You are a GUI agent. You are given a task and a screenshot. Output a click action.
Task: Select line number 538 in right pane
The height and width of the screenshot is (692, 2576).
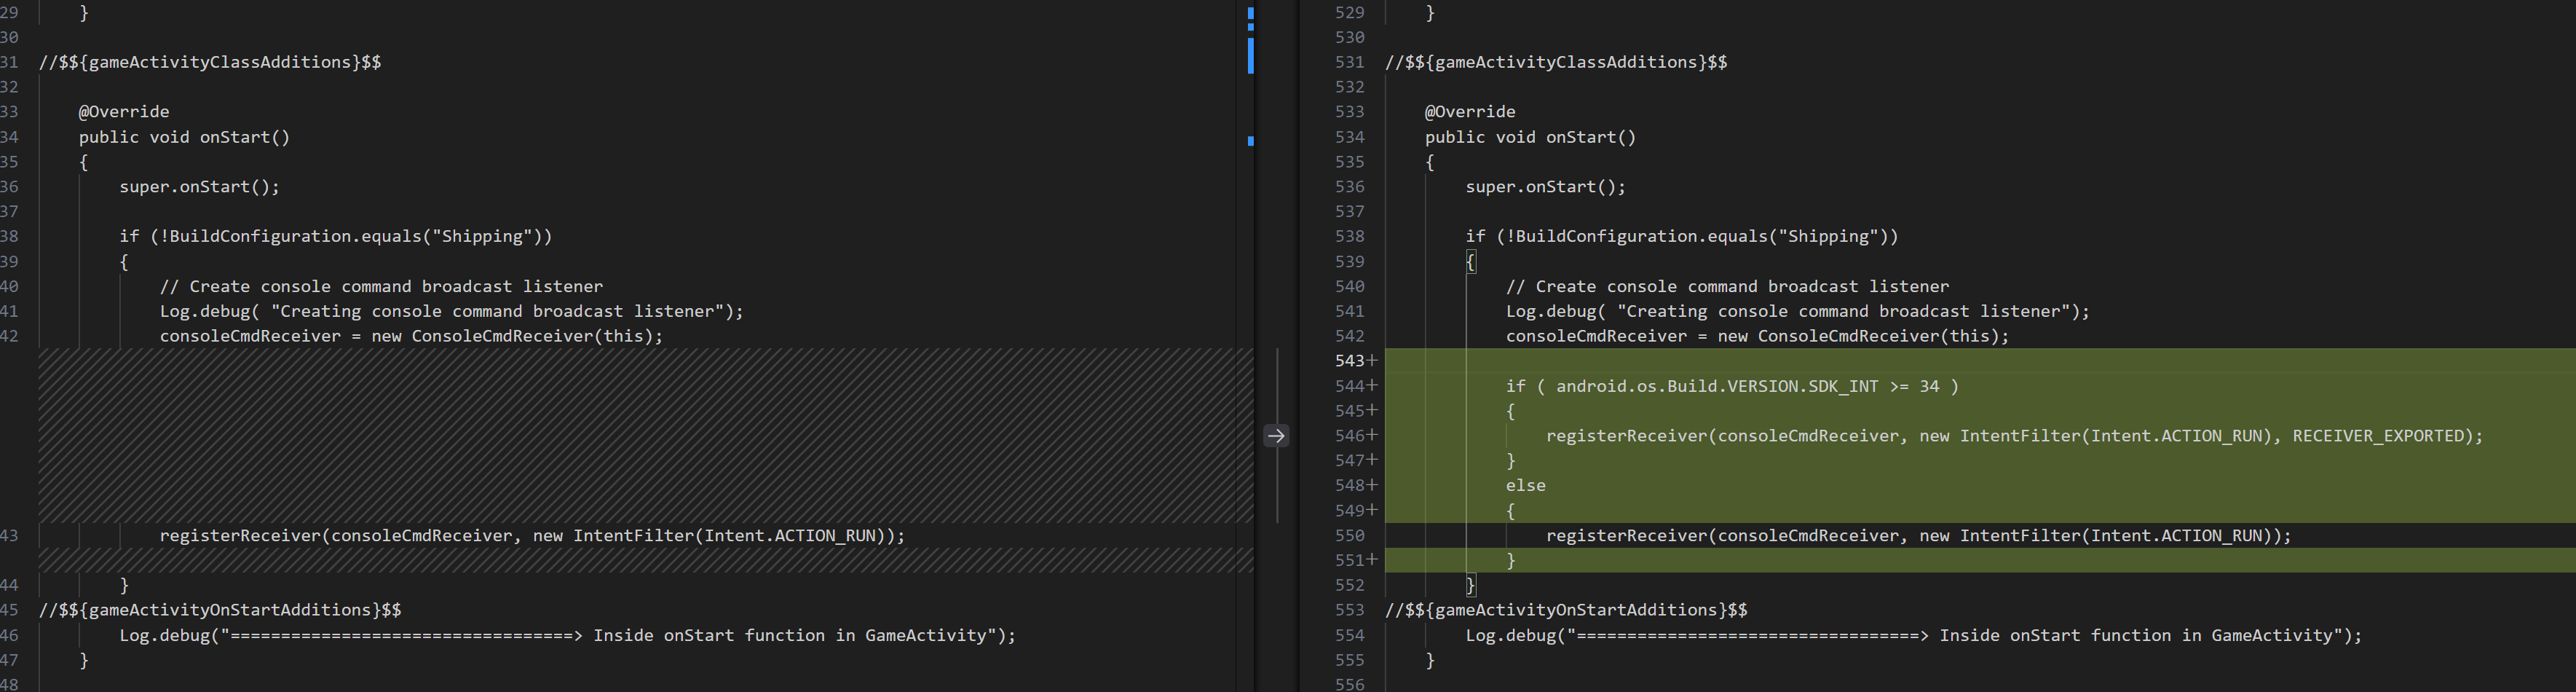[x=1349, y=236]
